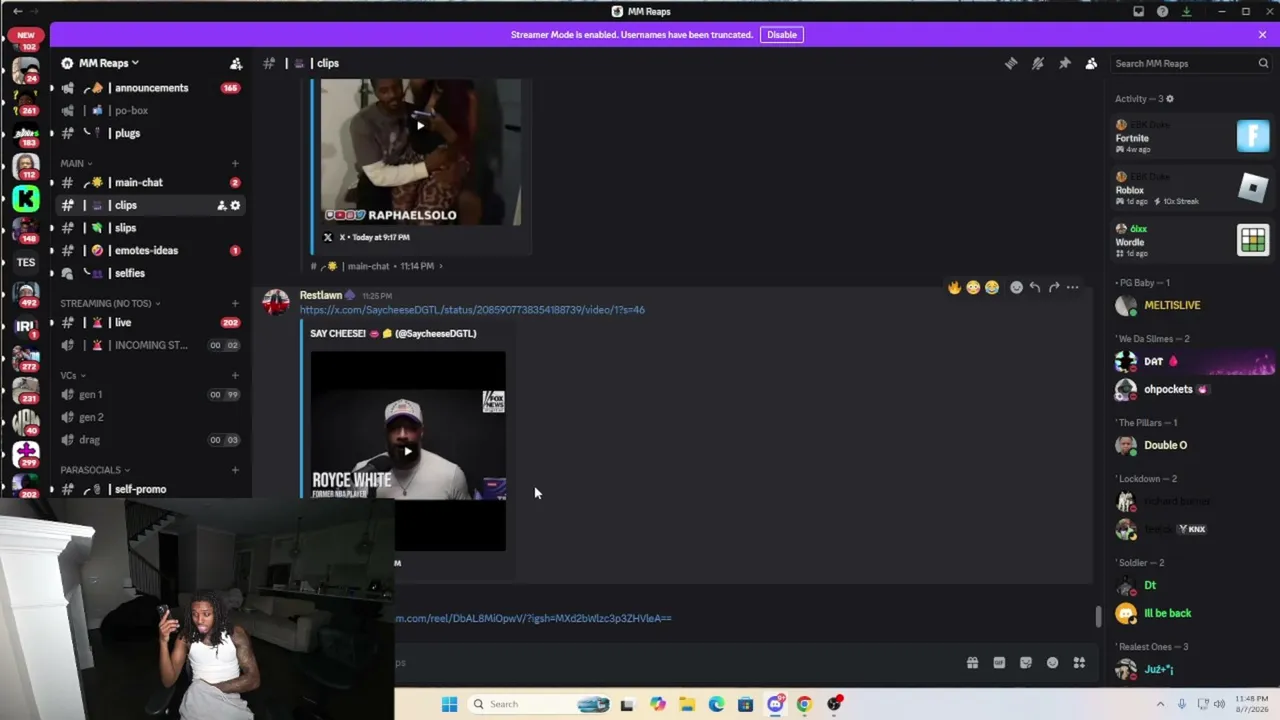
Task: Add a channel to PARASOCIALS category
Action: 235,470
